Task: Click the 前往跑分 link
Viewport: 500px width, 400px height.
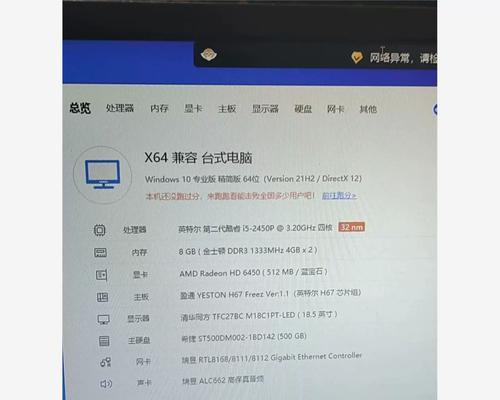Action: point(339,196)
